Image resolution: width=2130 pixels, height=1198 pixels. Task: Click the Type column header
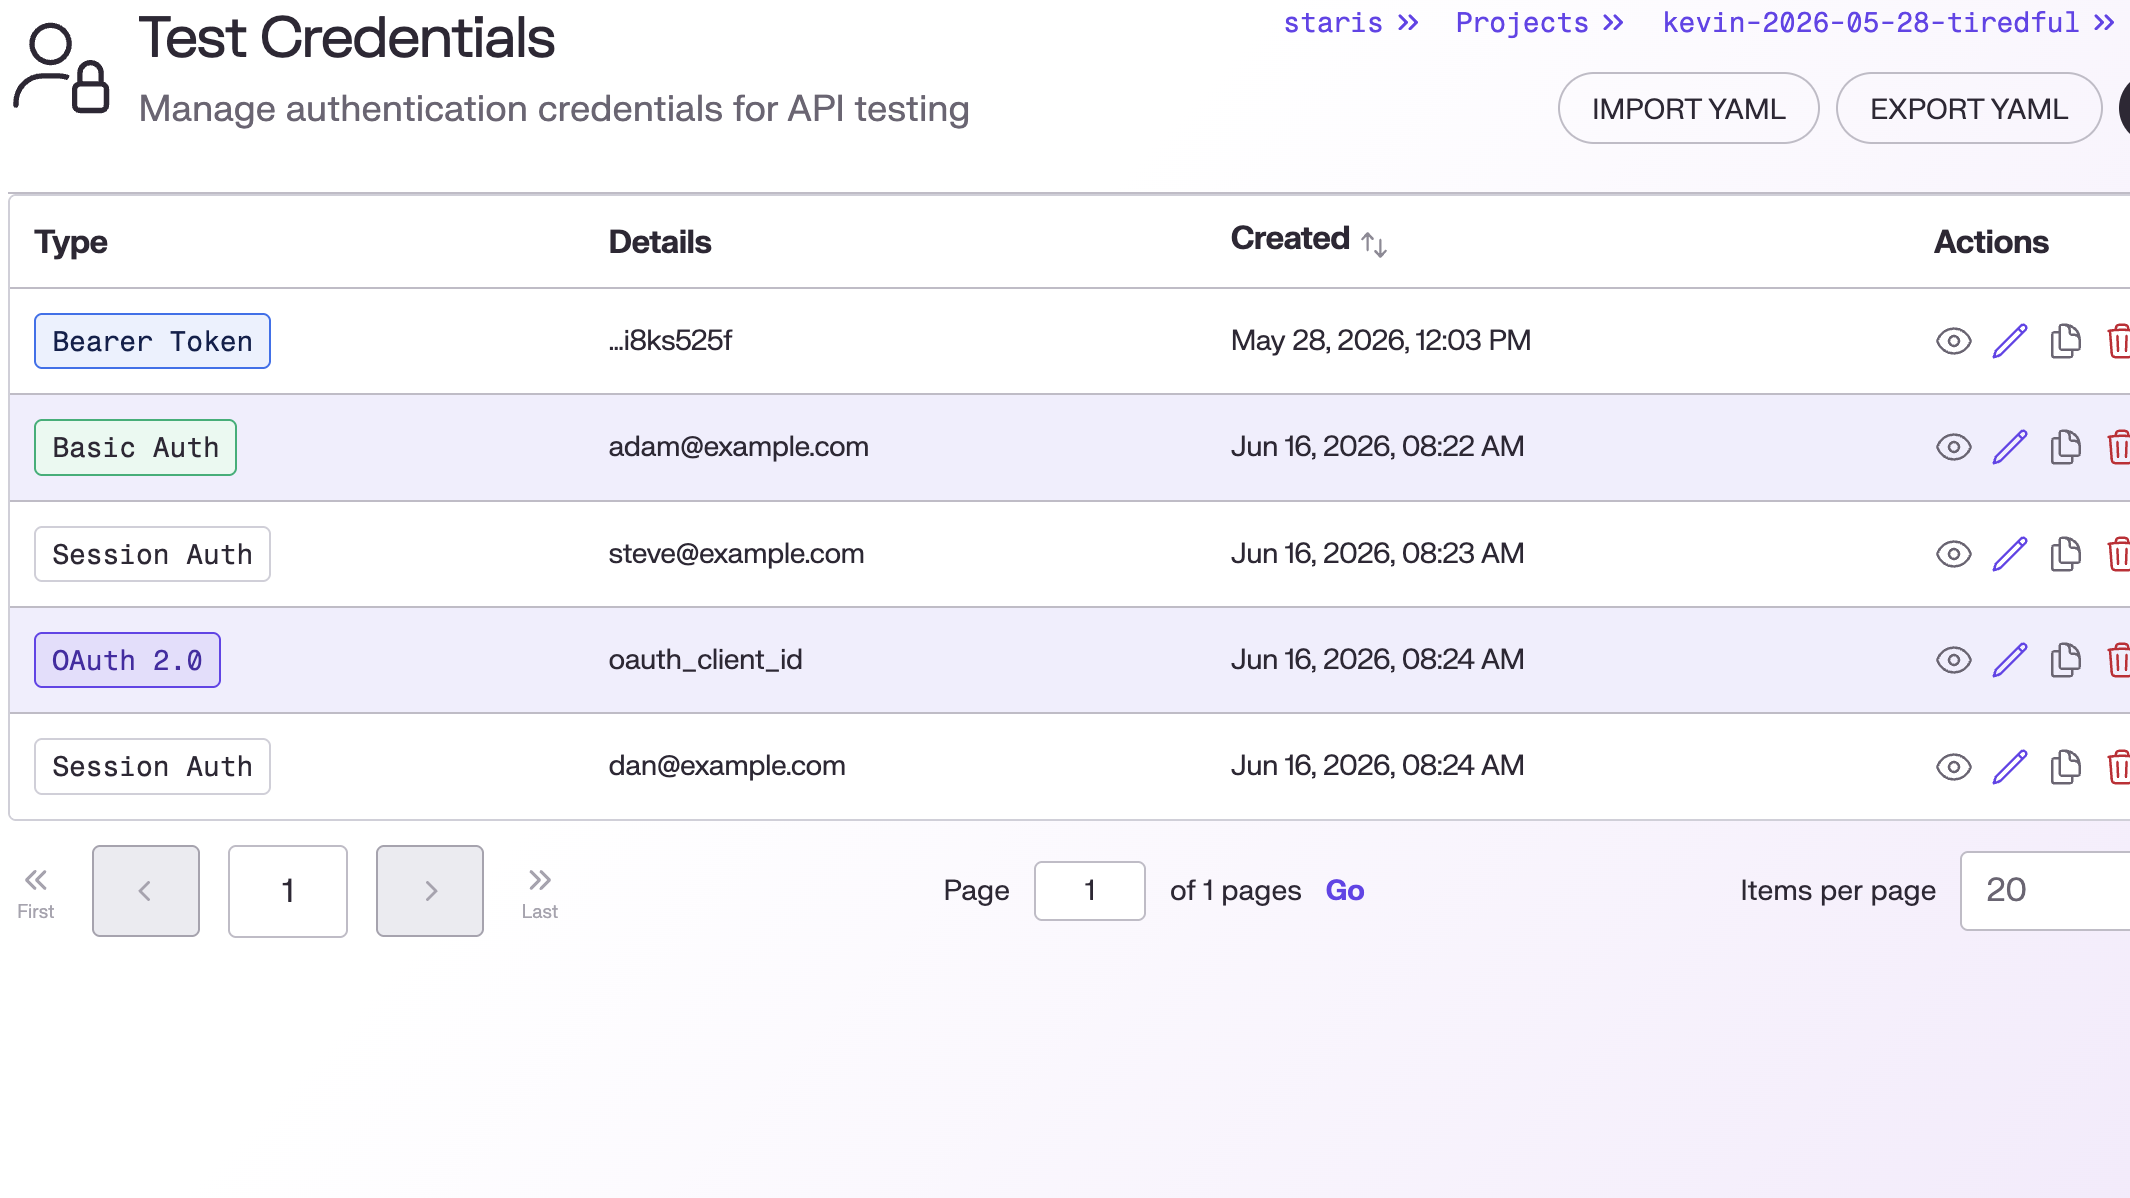point(71,243)
